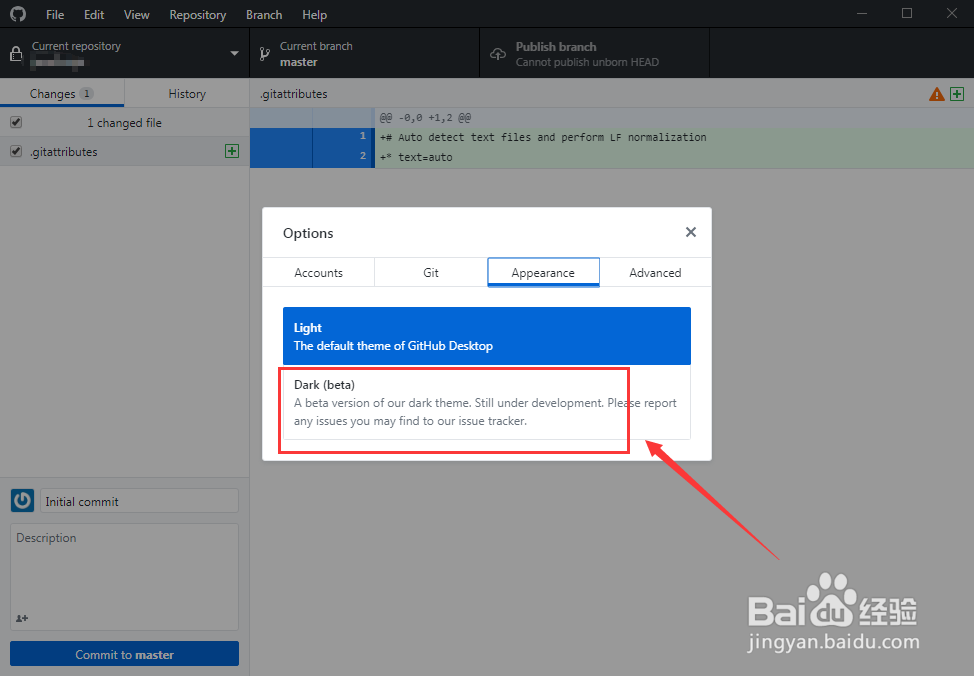Click the Description text area
974x676 pixels.
124,577
